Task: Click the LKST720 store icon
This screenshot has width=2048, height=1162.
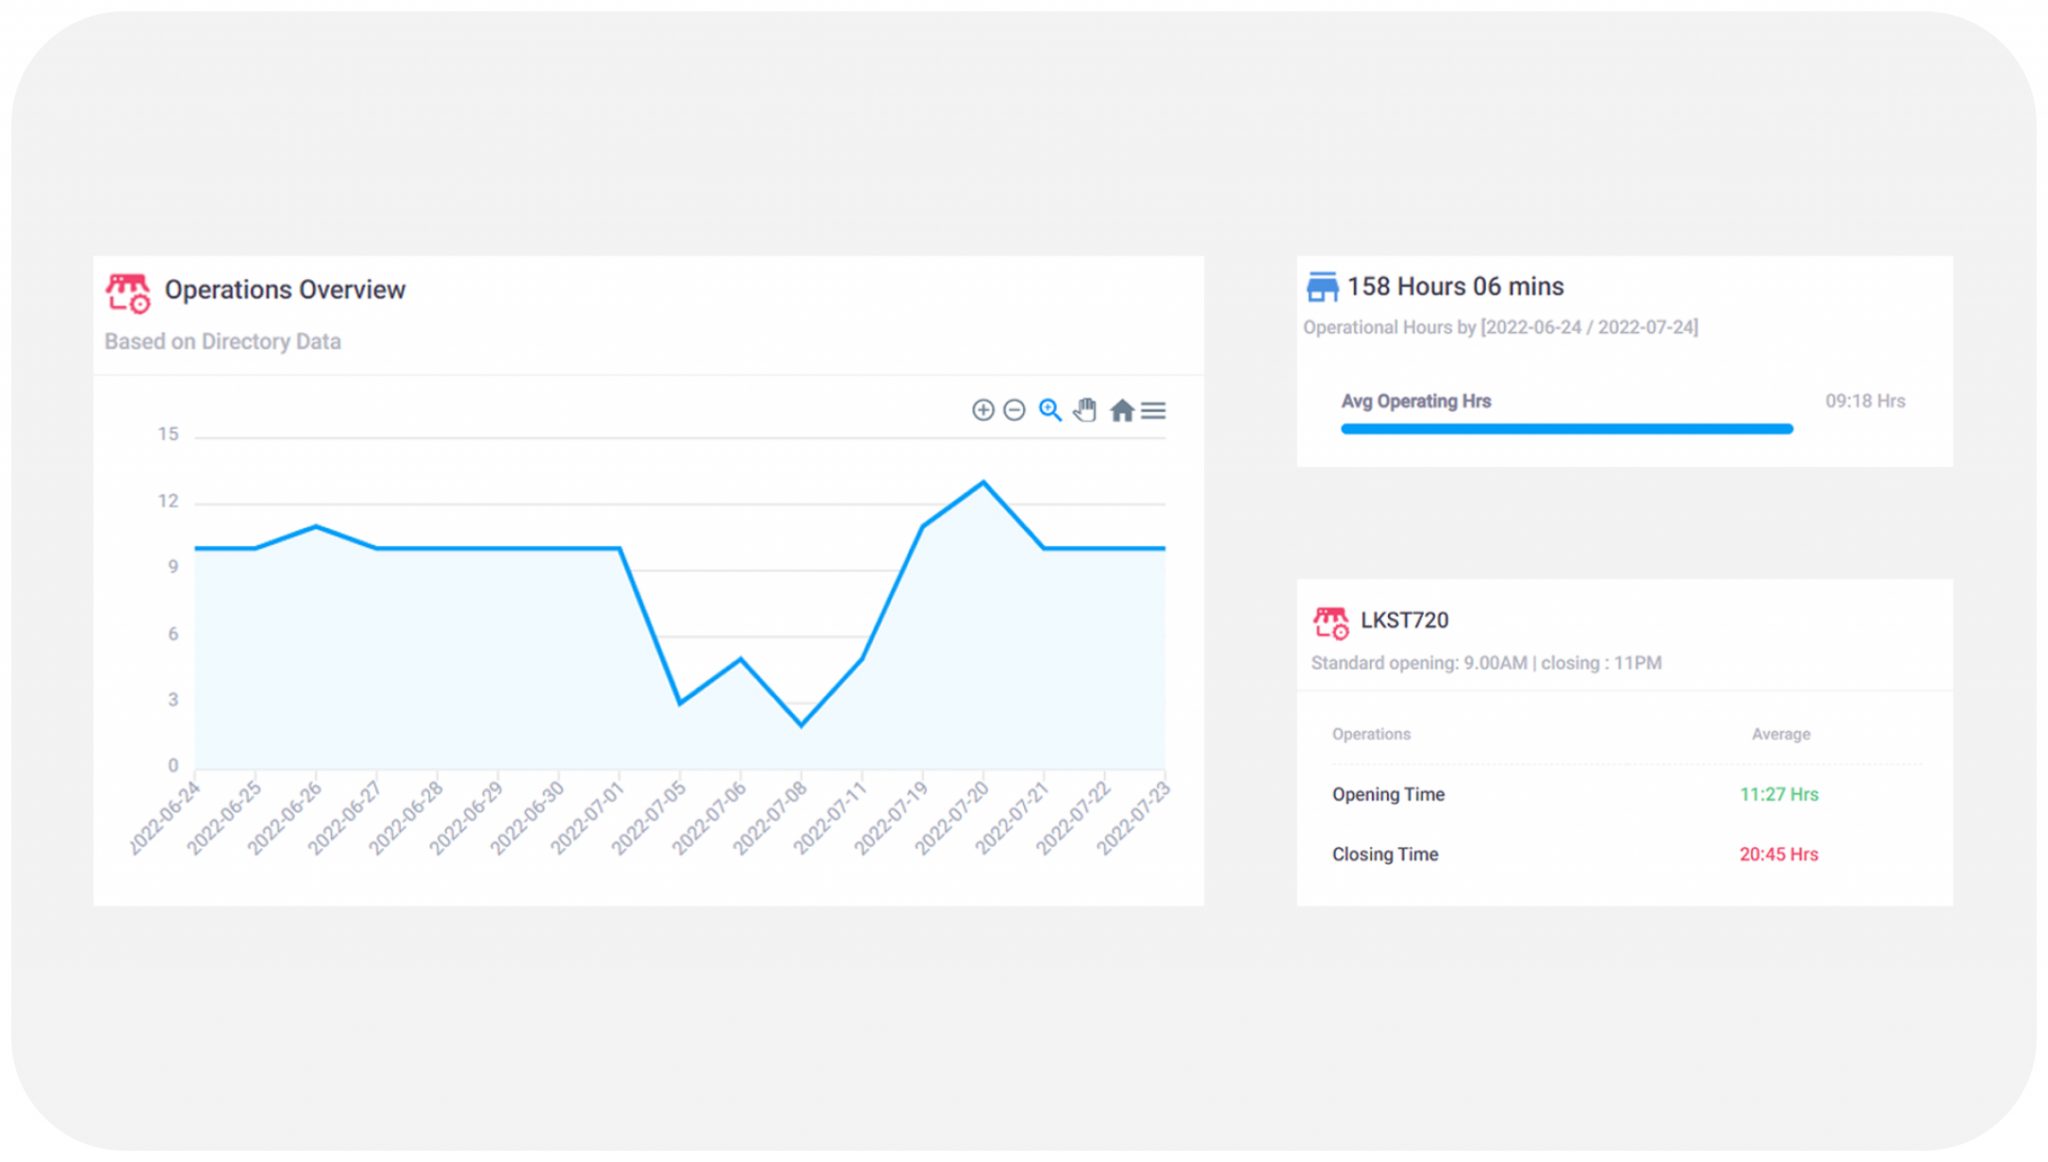Action: click(x=1330, y=622)
